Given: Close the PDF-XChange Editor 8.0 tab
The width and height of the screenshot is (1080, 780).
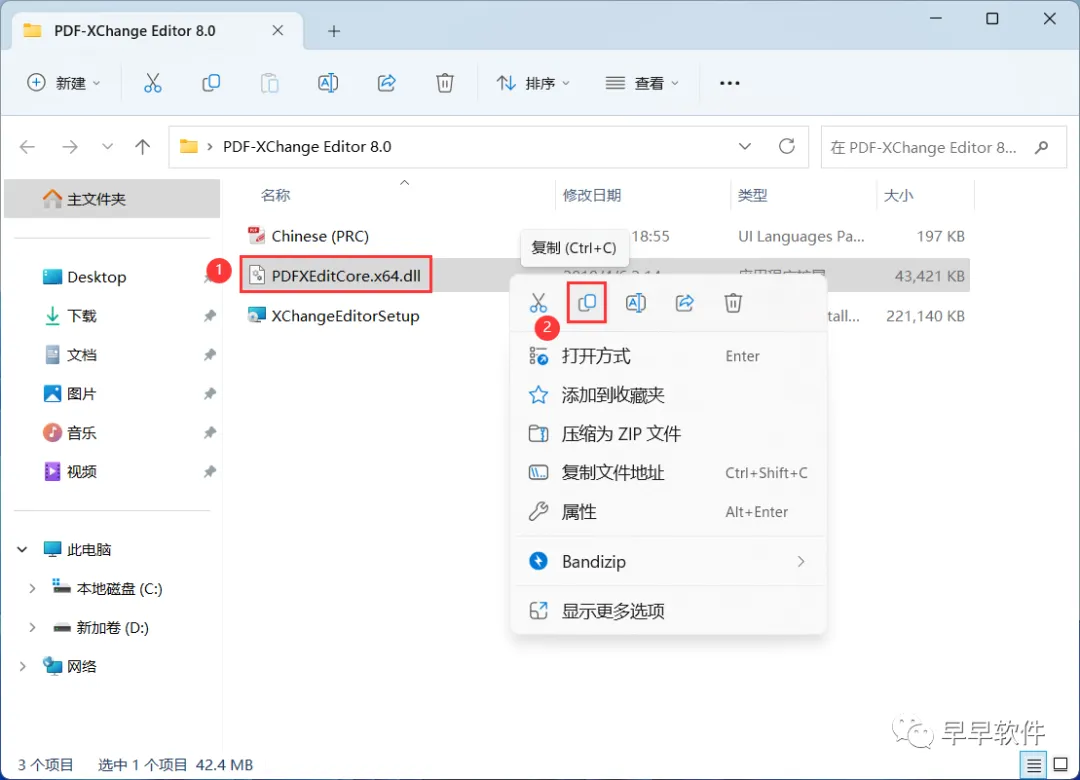Looking at the screenshot, I should [278, 30].
